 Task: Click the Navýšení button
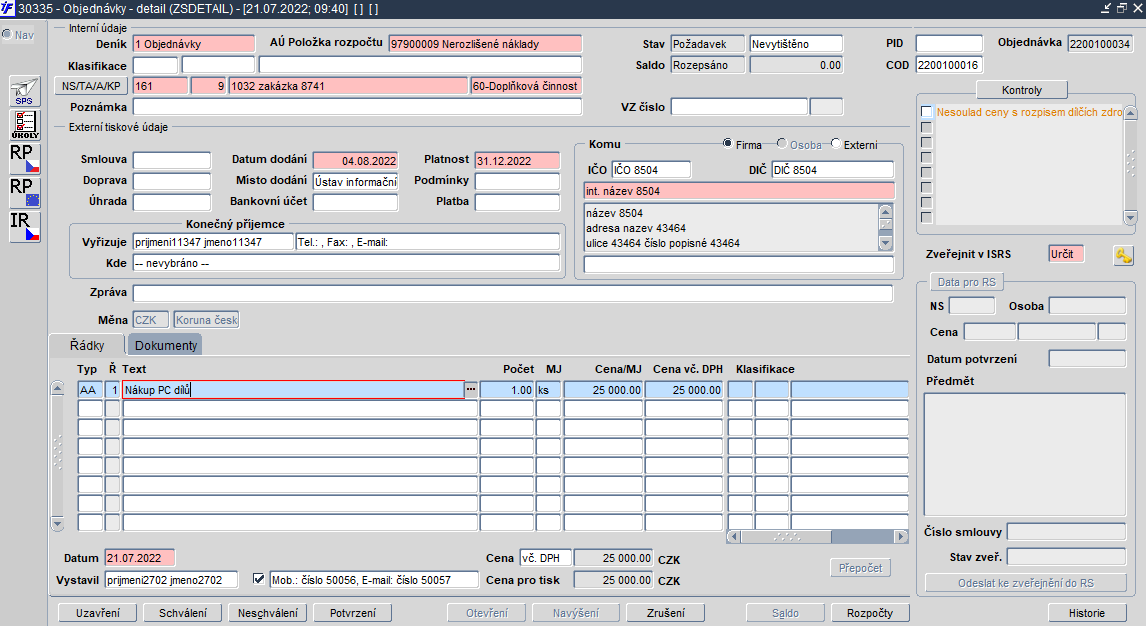tap(576, 613)
